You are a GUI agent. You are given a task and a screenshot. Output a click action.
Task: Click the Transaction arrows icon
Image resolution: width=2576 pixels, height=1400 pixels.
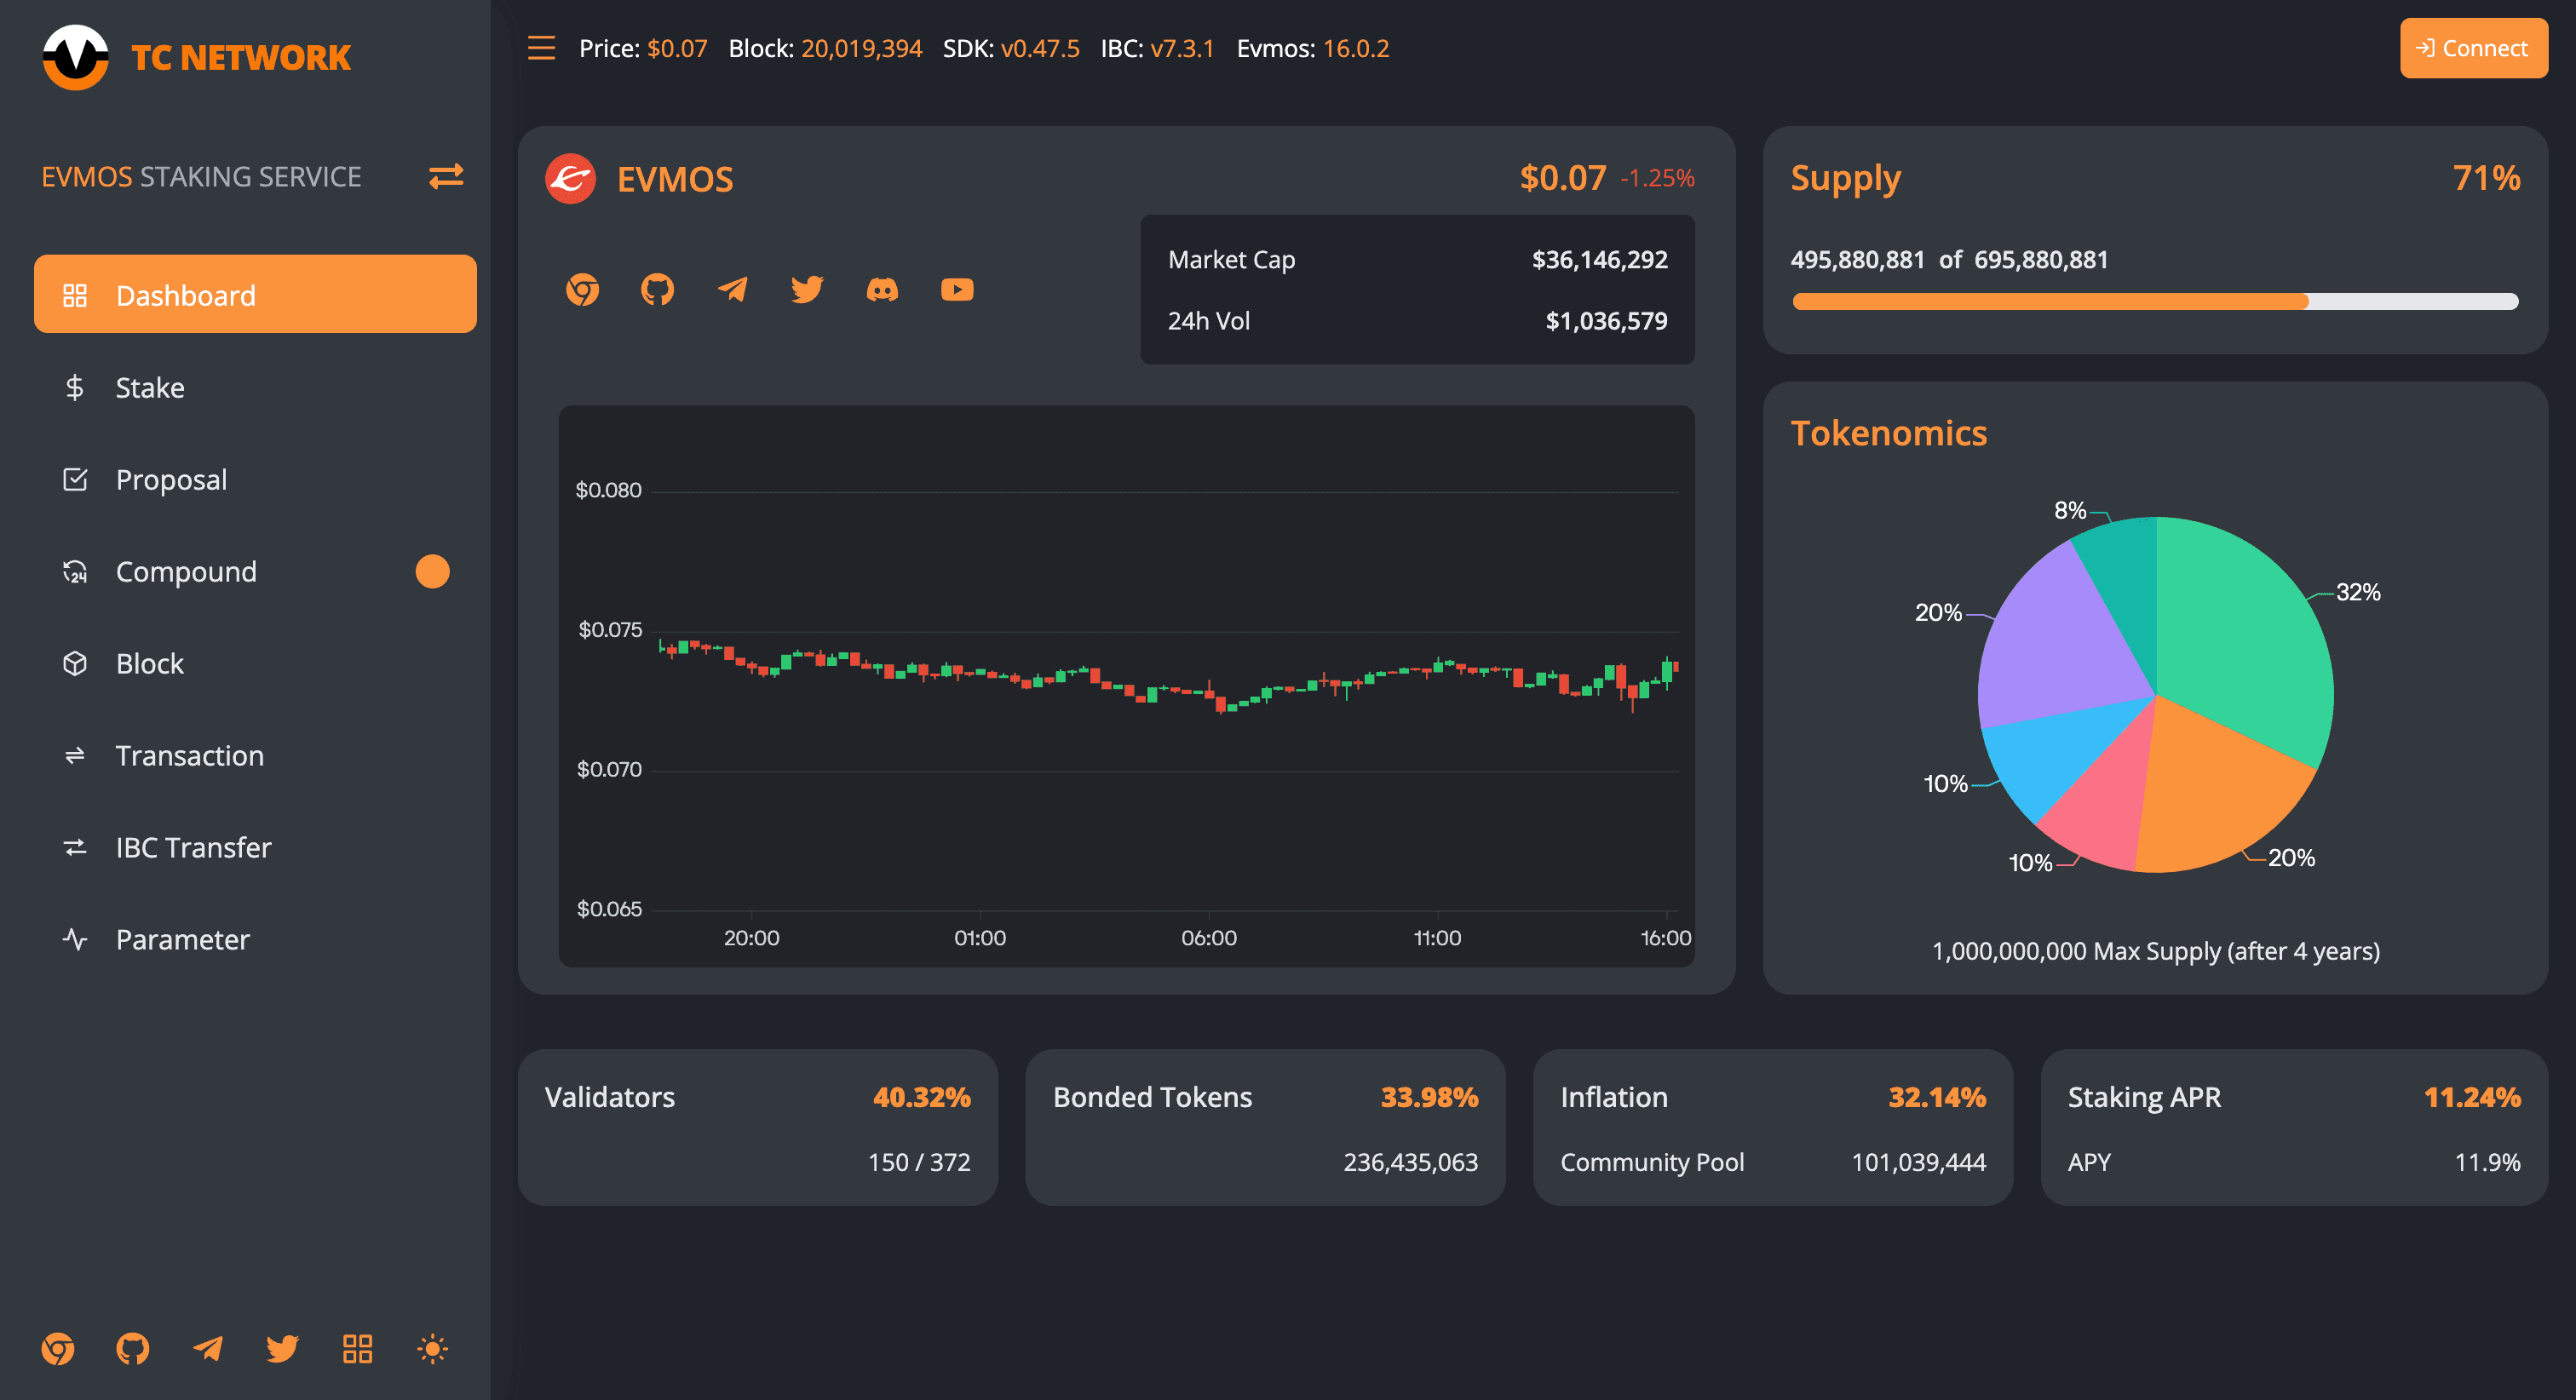coord(75,755)
